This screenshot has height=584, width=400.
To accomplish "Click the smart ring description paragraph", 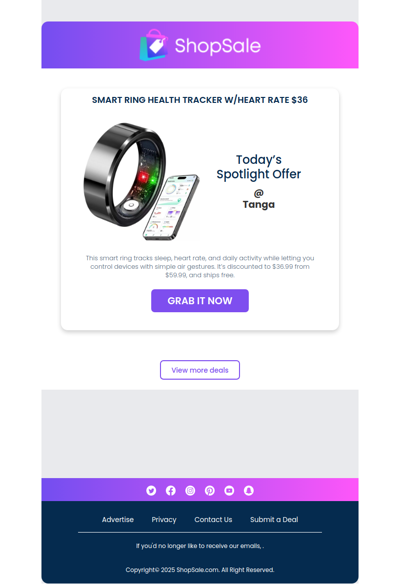I will (200, 267).
